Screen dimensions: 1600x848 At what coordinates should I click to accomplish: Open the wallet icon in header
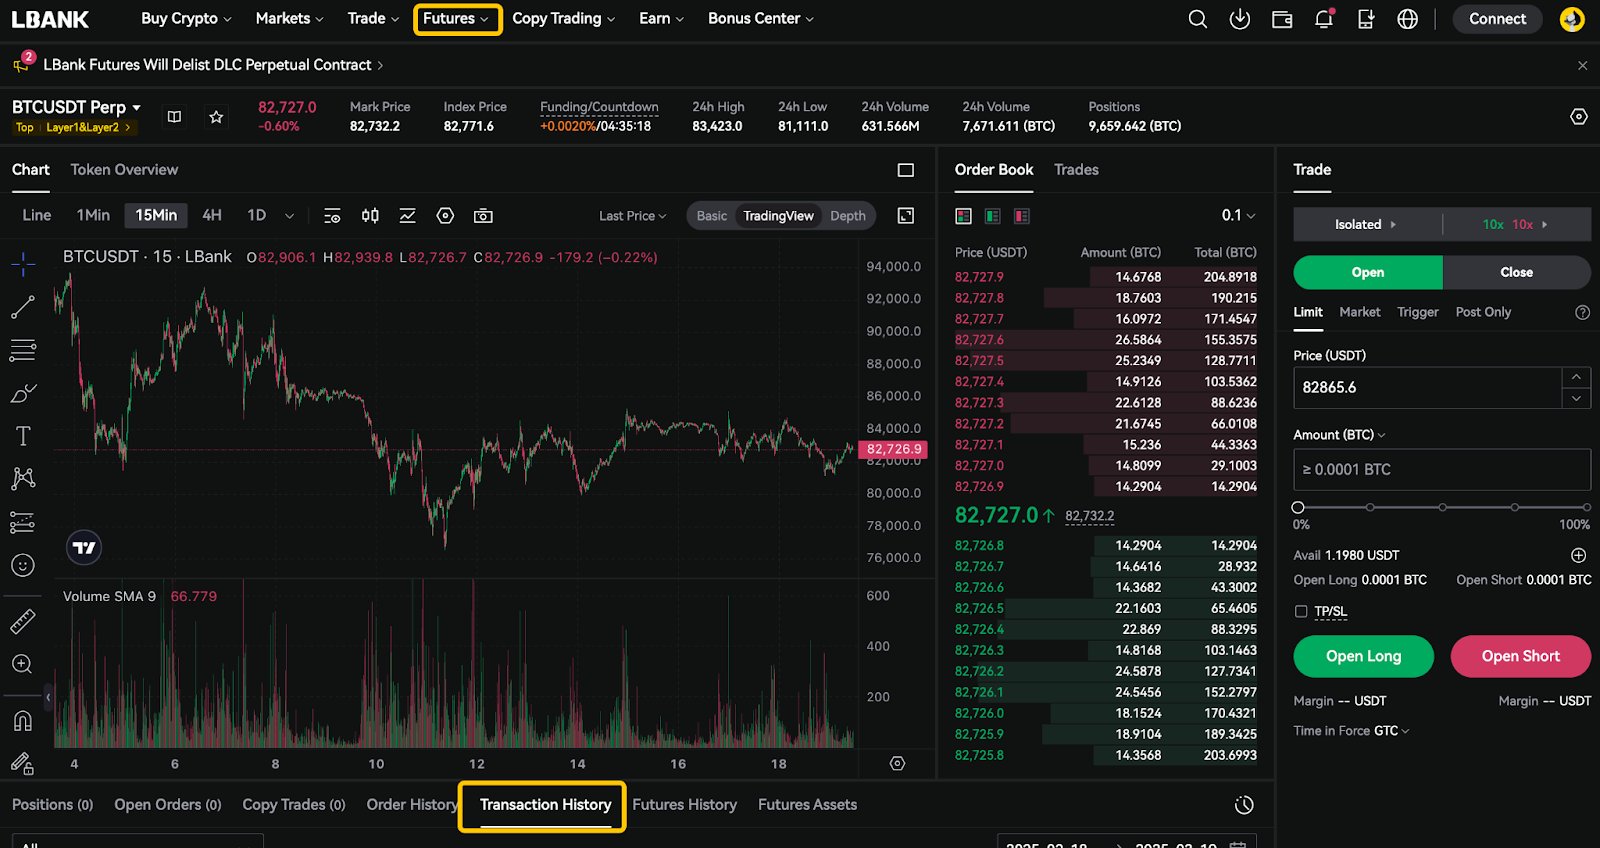tap(1282, 19)
